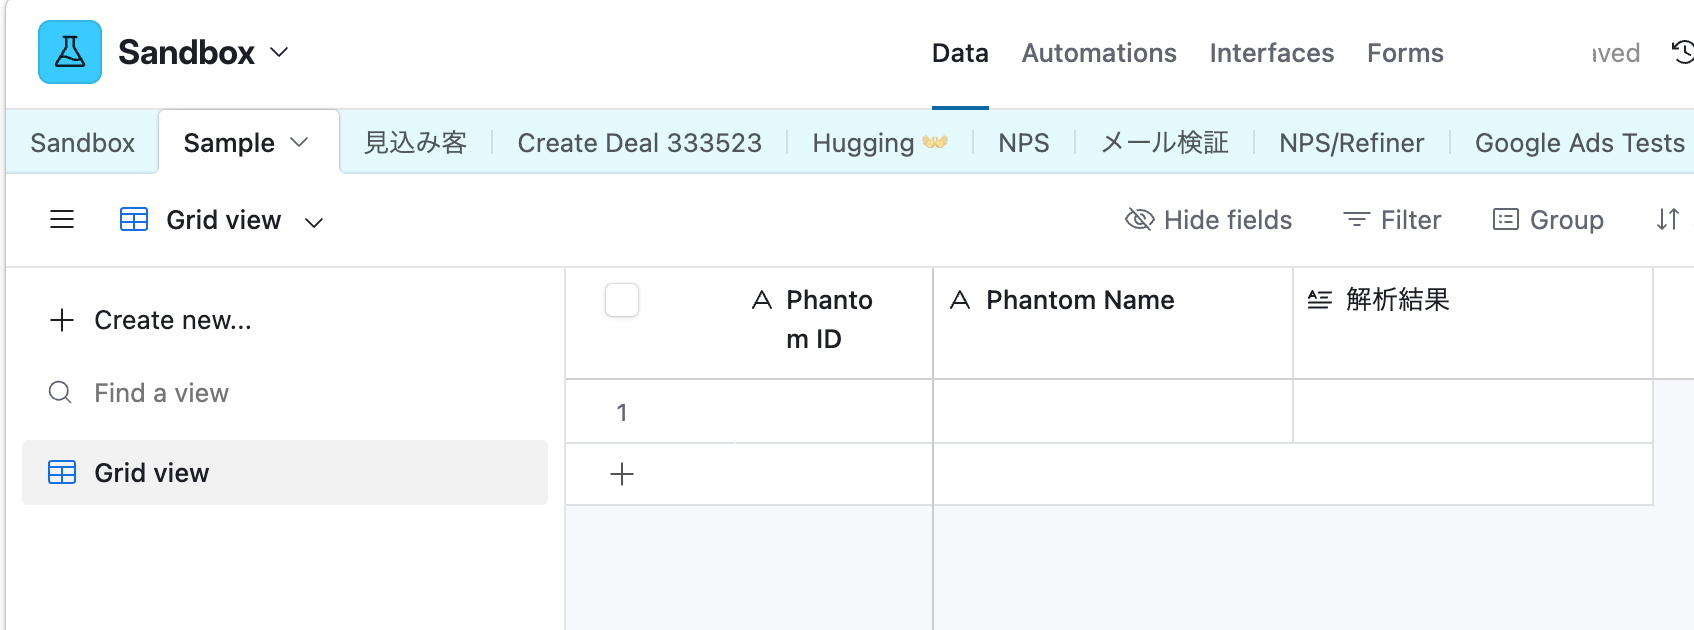The width and height of the screenshot is (1694, 630).
Task: Open the base history clock icon
Action: 1682,52
